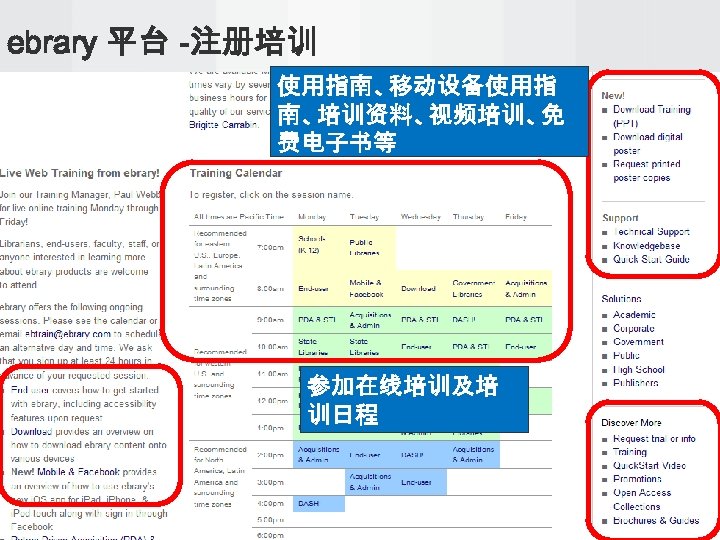
Task: Register for Wednesday 10:00am End-user session
Action: coord(416,347)
